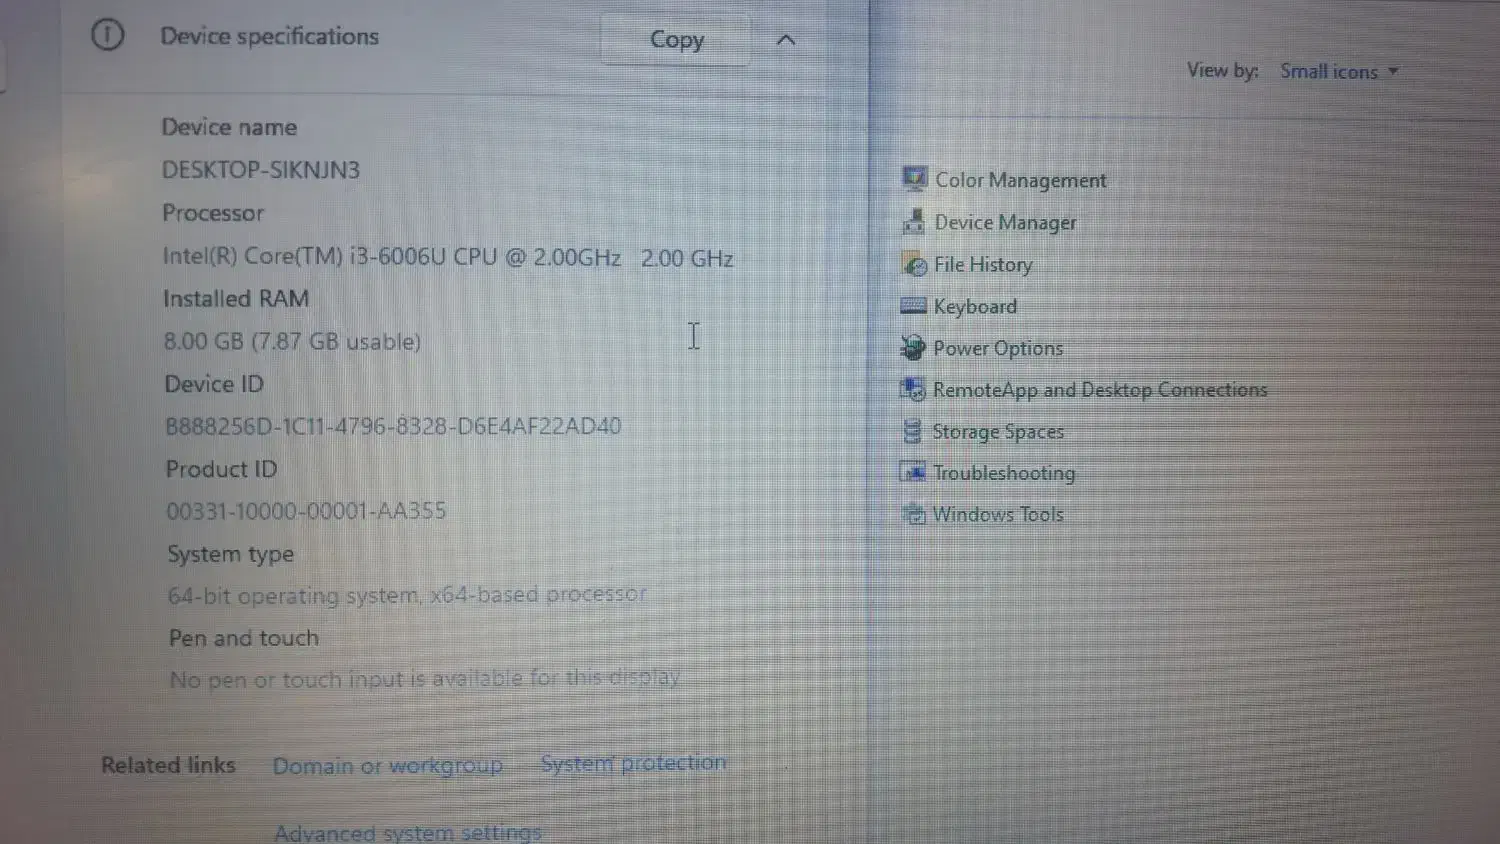Click RemoteApp and Desktop Connections link text
Screen dimensions: 1500x844
1100,390
